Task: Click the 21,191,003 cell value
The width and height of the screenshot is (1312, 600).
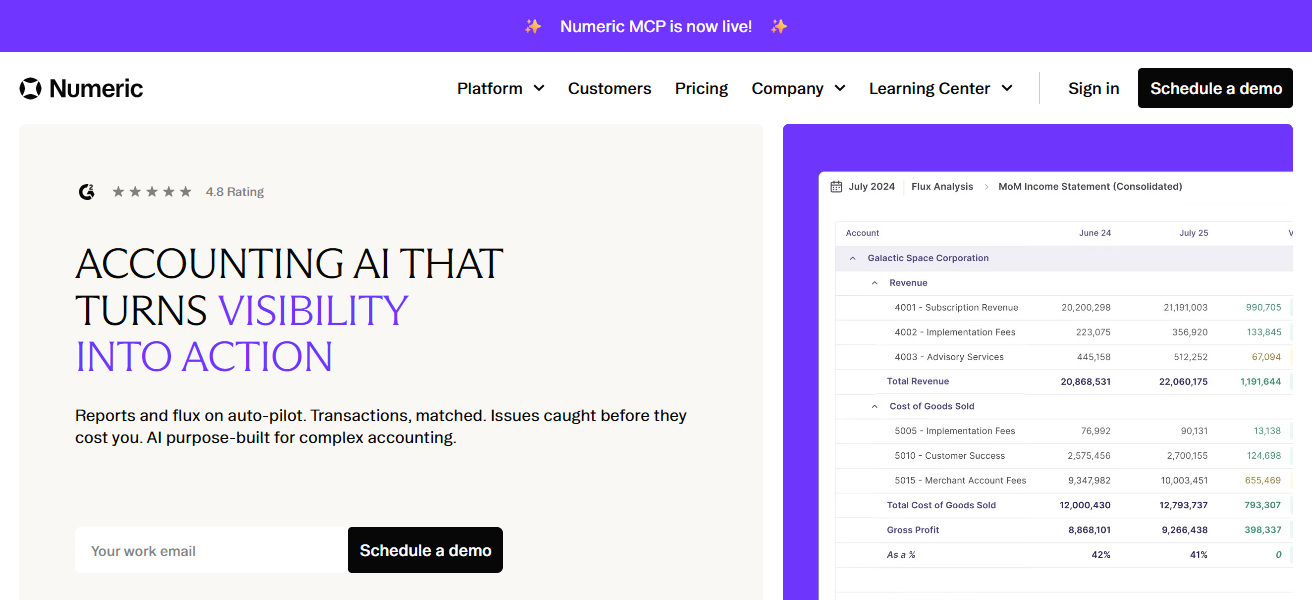Action: point(1185,307)
